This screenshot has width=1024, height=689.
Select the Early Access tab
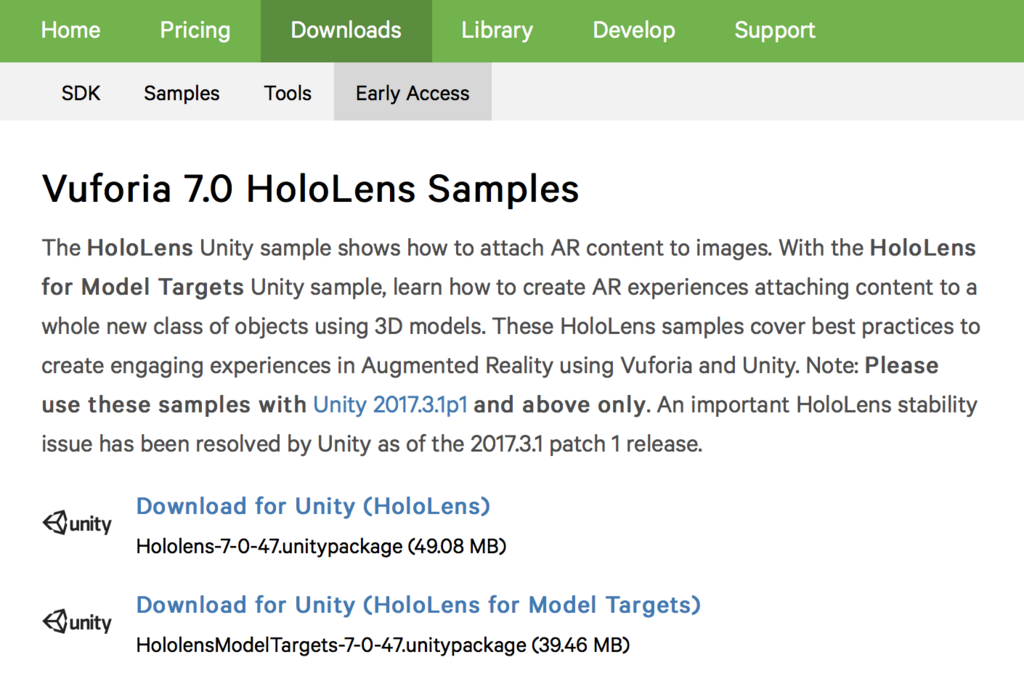(413, 92)
